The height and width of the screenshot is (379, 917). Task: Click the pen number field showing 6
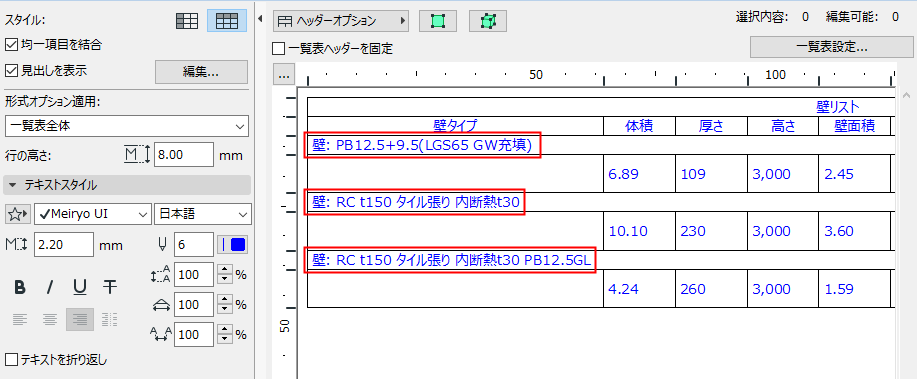coord(193,244)
